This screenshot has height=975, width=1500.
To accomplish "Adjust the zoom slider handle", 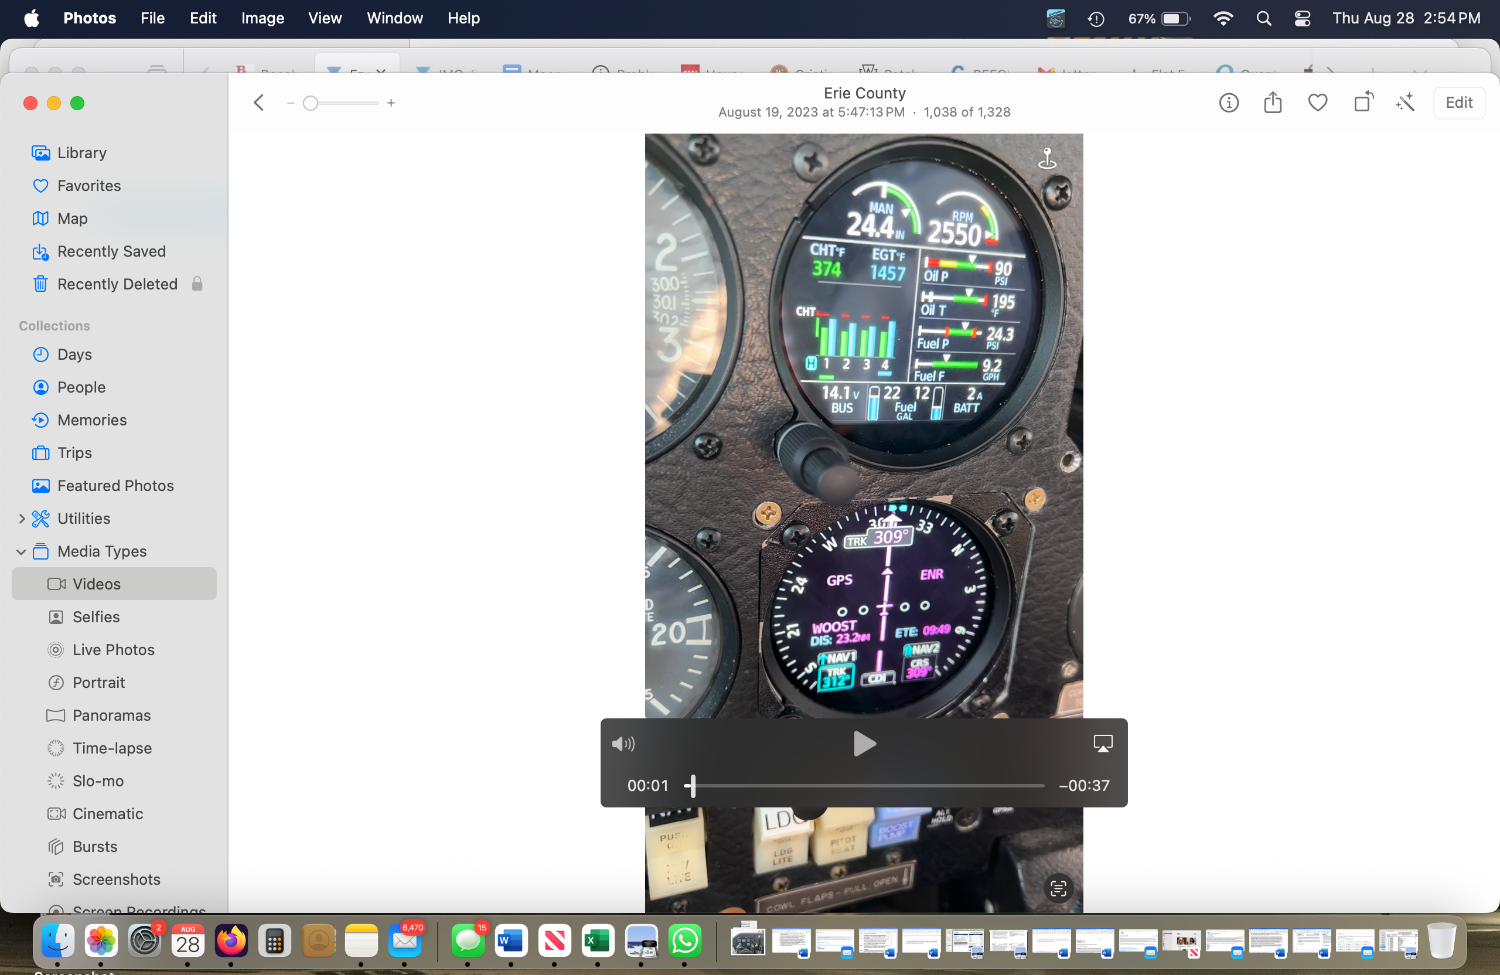I will point(311,103).
